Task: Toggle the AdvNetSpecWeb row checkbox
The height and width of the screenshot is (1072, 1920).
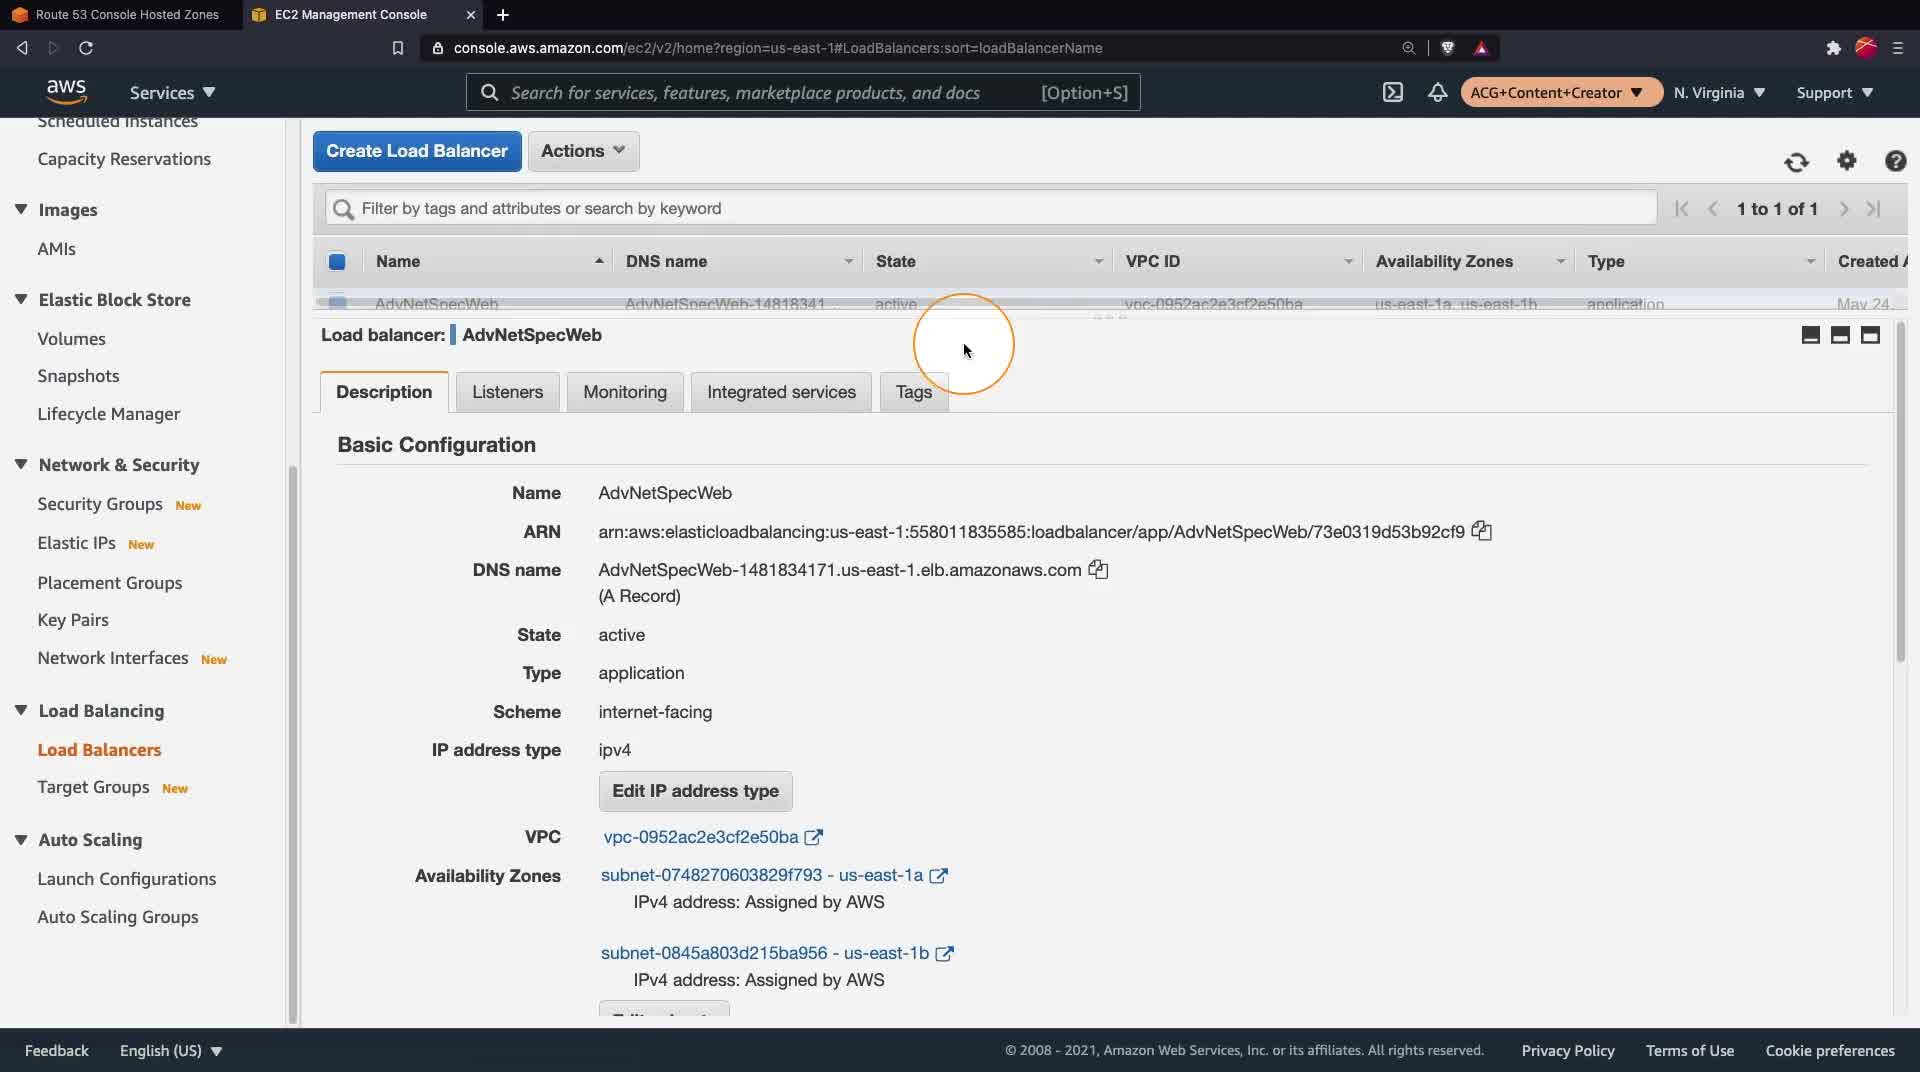Action: pos(337,303)
